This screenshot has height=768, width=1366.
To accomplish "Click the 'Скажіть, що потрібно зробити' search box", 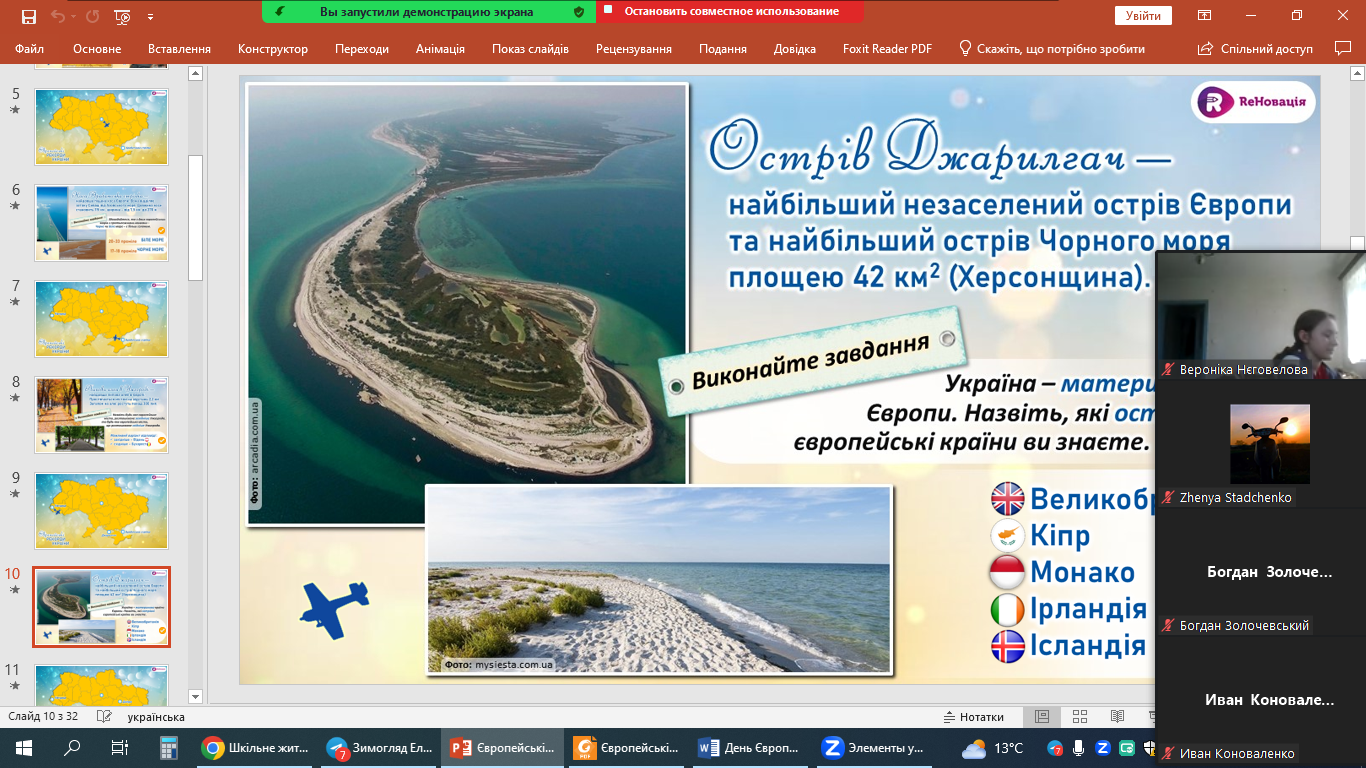I will click(x=1053, y=48).
